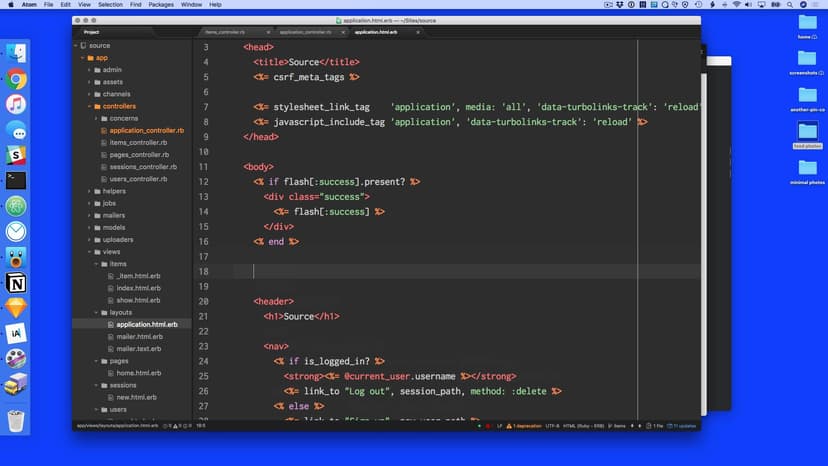The width and height of the screenshot is (828, 466).
Task: Launch Terminal from the dock
Action: point(16,181)
